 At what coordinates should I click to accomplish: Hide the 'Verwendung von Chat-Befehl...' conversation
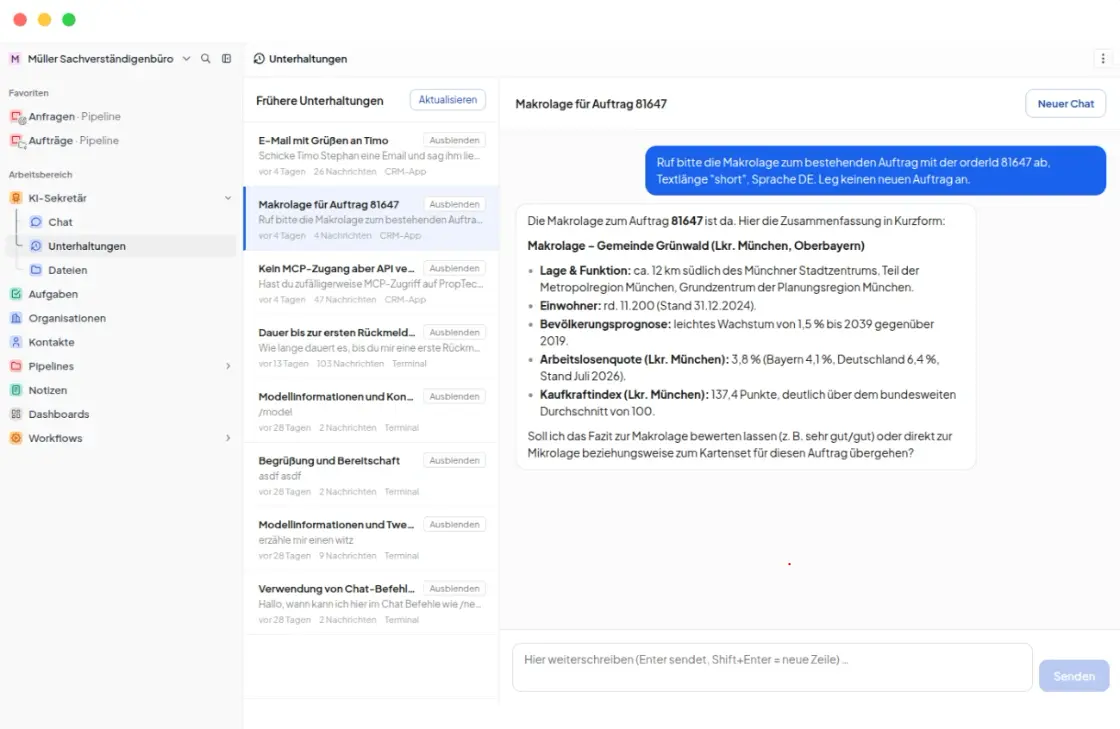pyautogui.click(x=454, y=588)
